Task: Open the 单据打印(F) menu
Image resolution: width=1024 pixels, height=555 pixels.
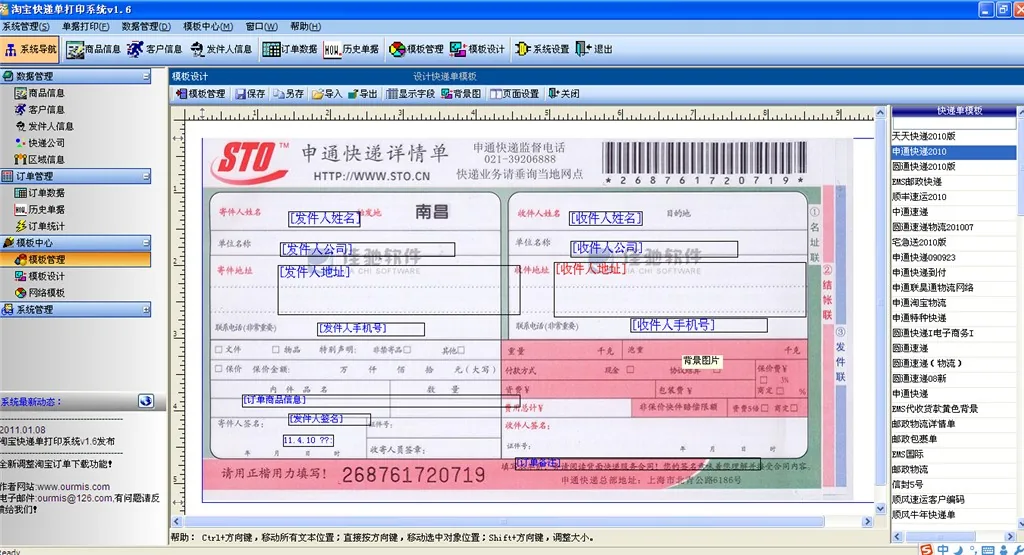Action: 86,27
